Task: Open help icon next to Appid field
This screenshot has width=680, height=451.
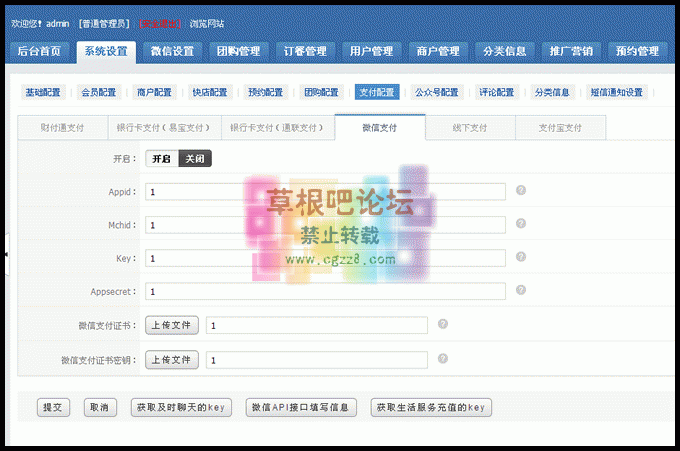Action: 521,190
